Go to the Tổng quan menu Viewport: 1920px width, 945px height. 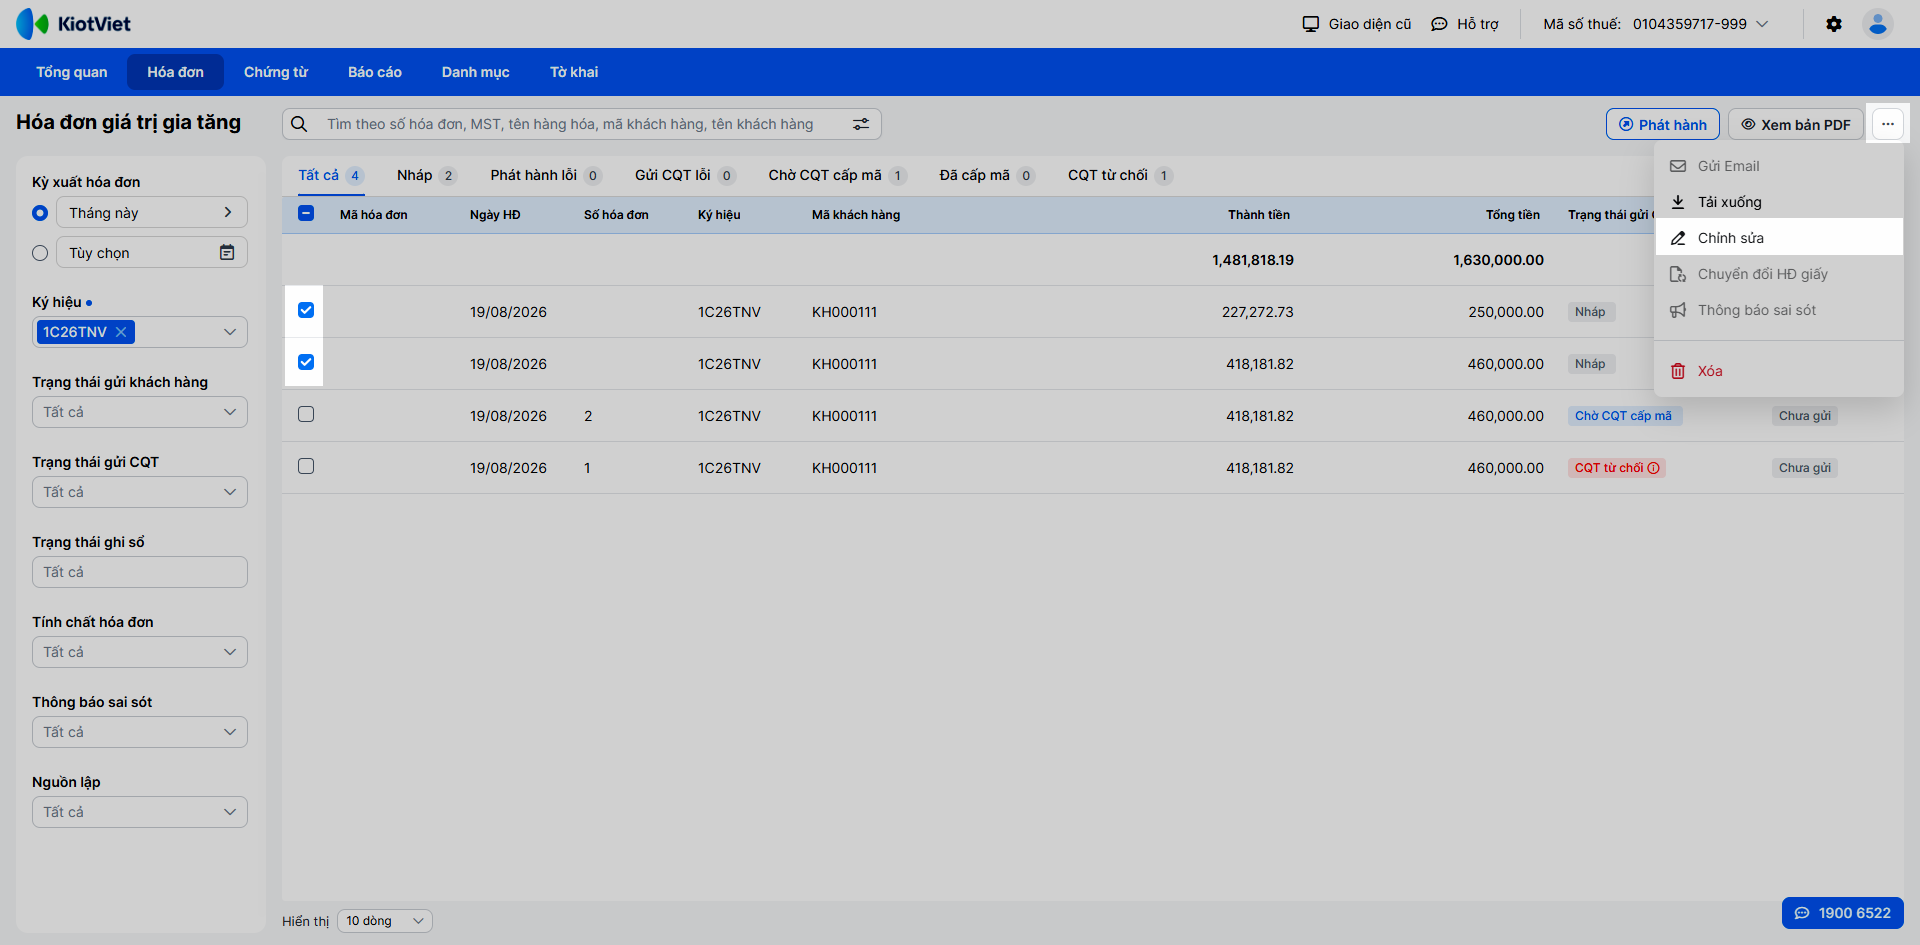[72, 72]
